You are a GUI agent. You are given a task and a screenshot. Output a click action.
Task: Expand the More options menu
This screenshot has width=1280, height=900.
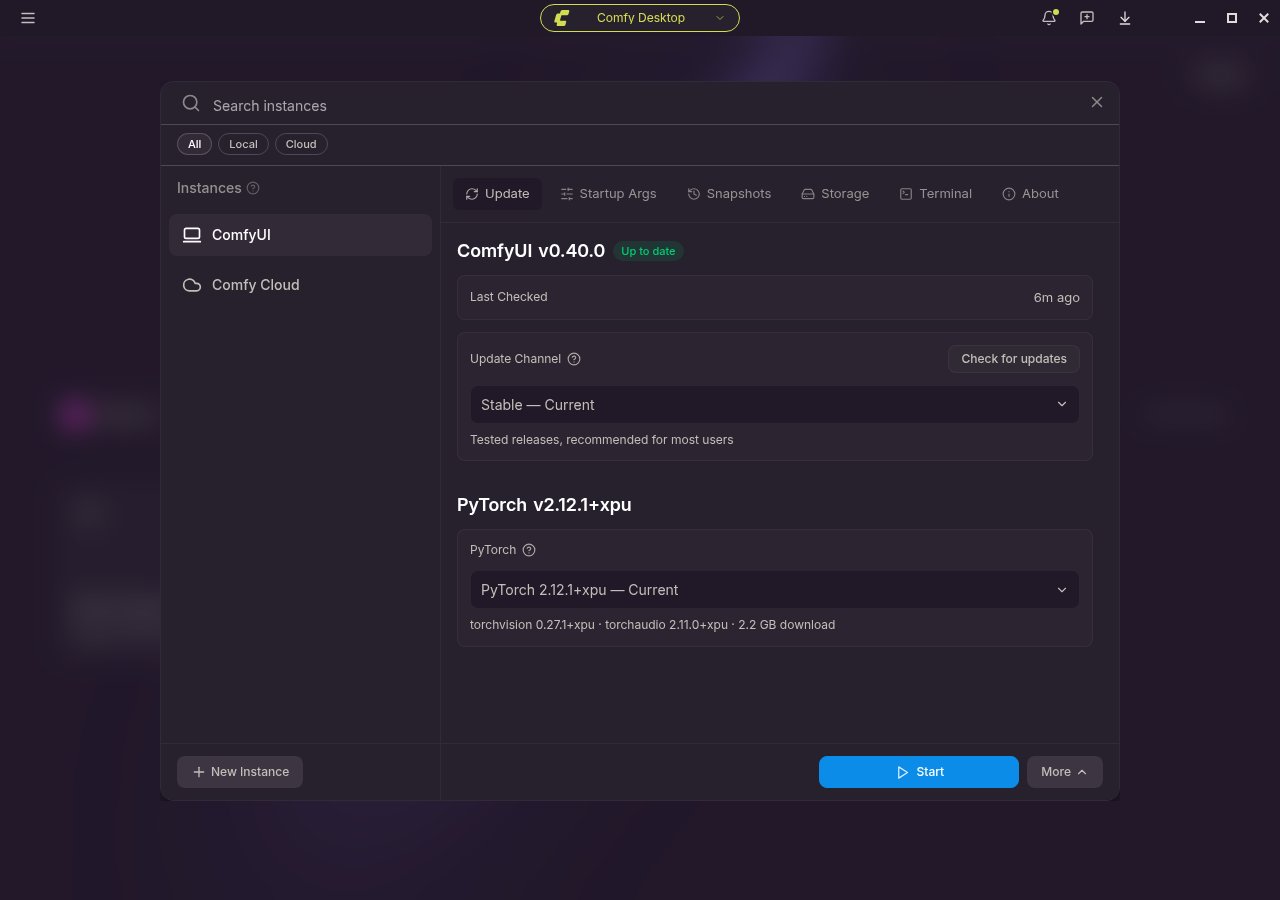pyautogui.click(x=1064, y=772)
